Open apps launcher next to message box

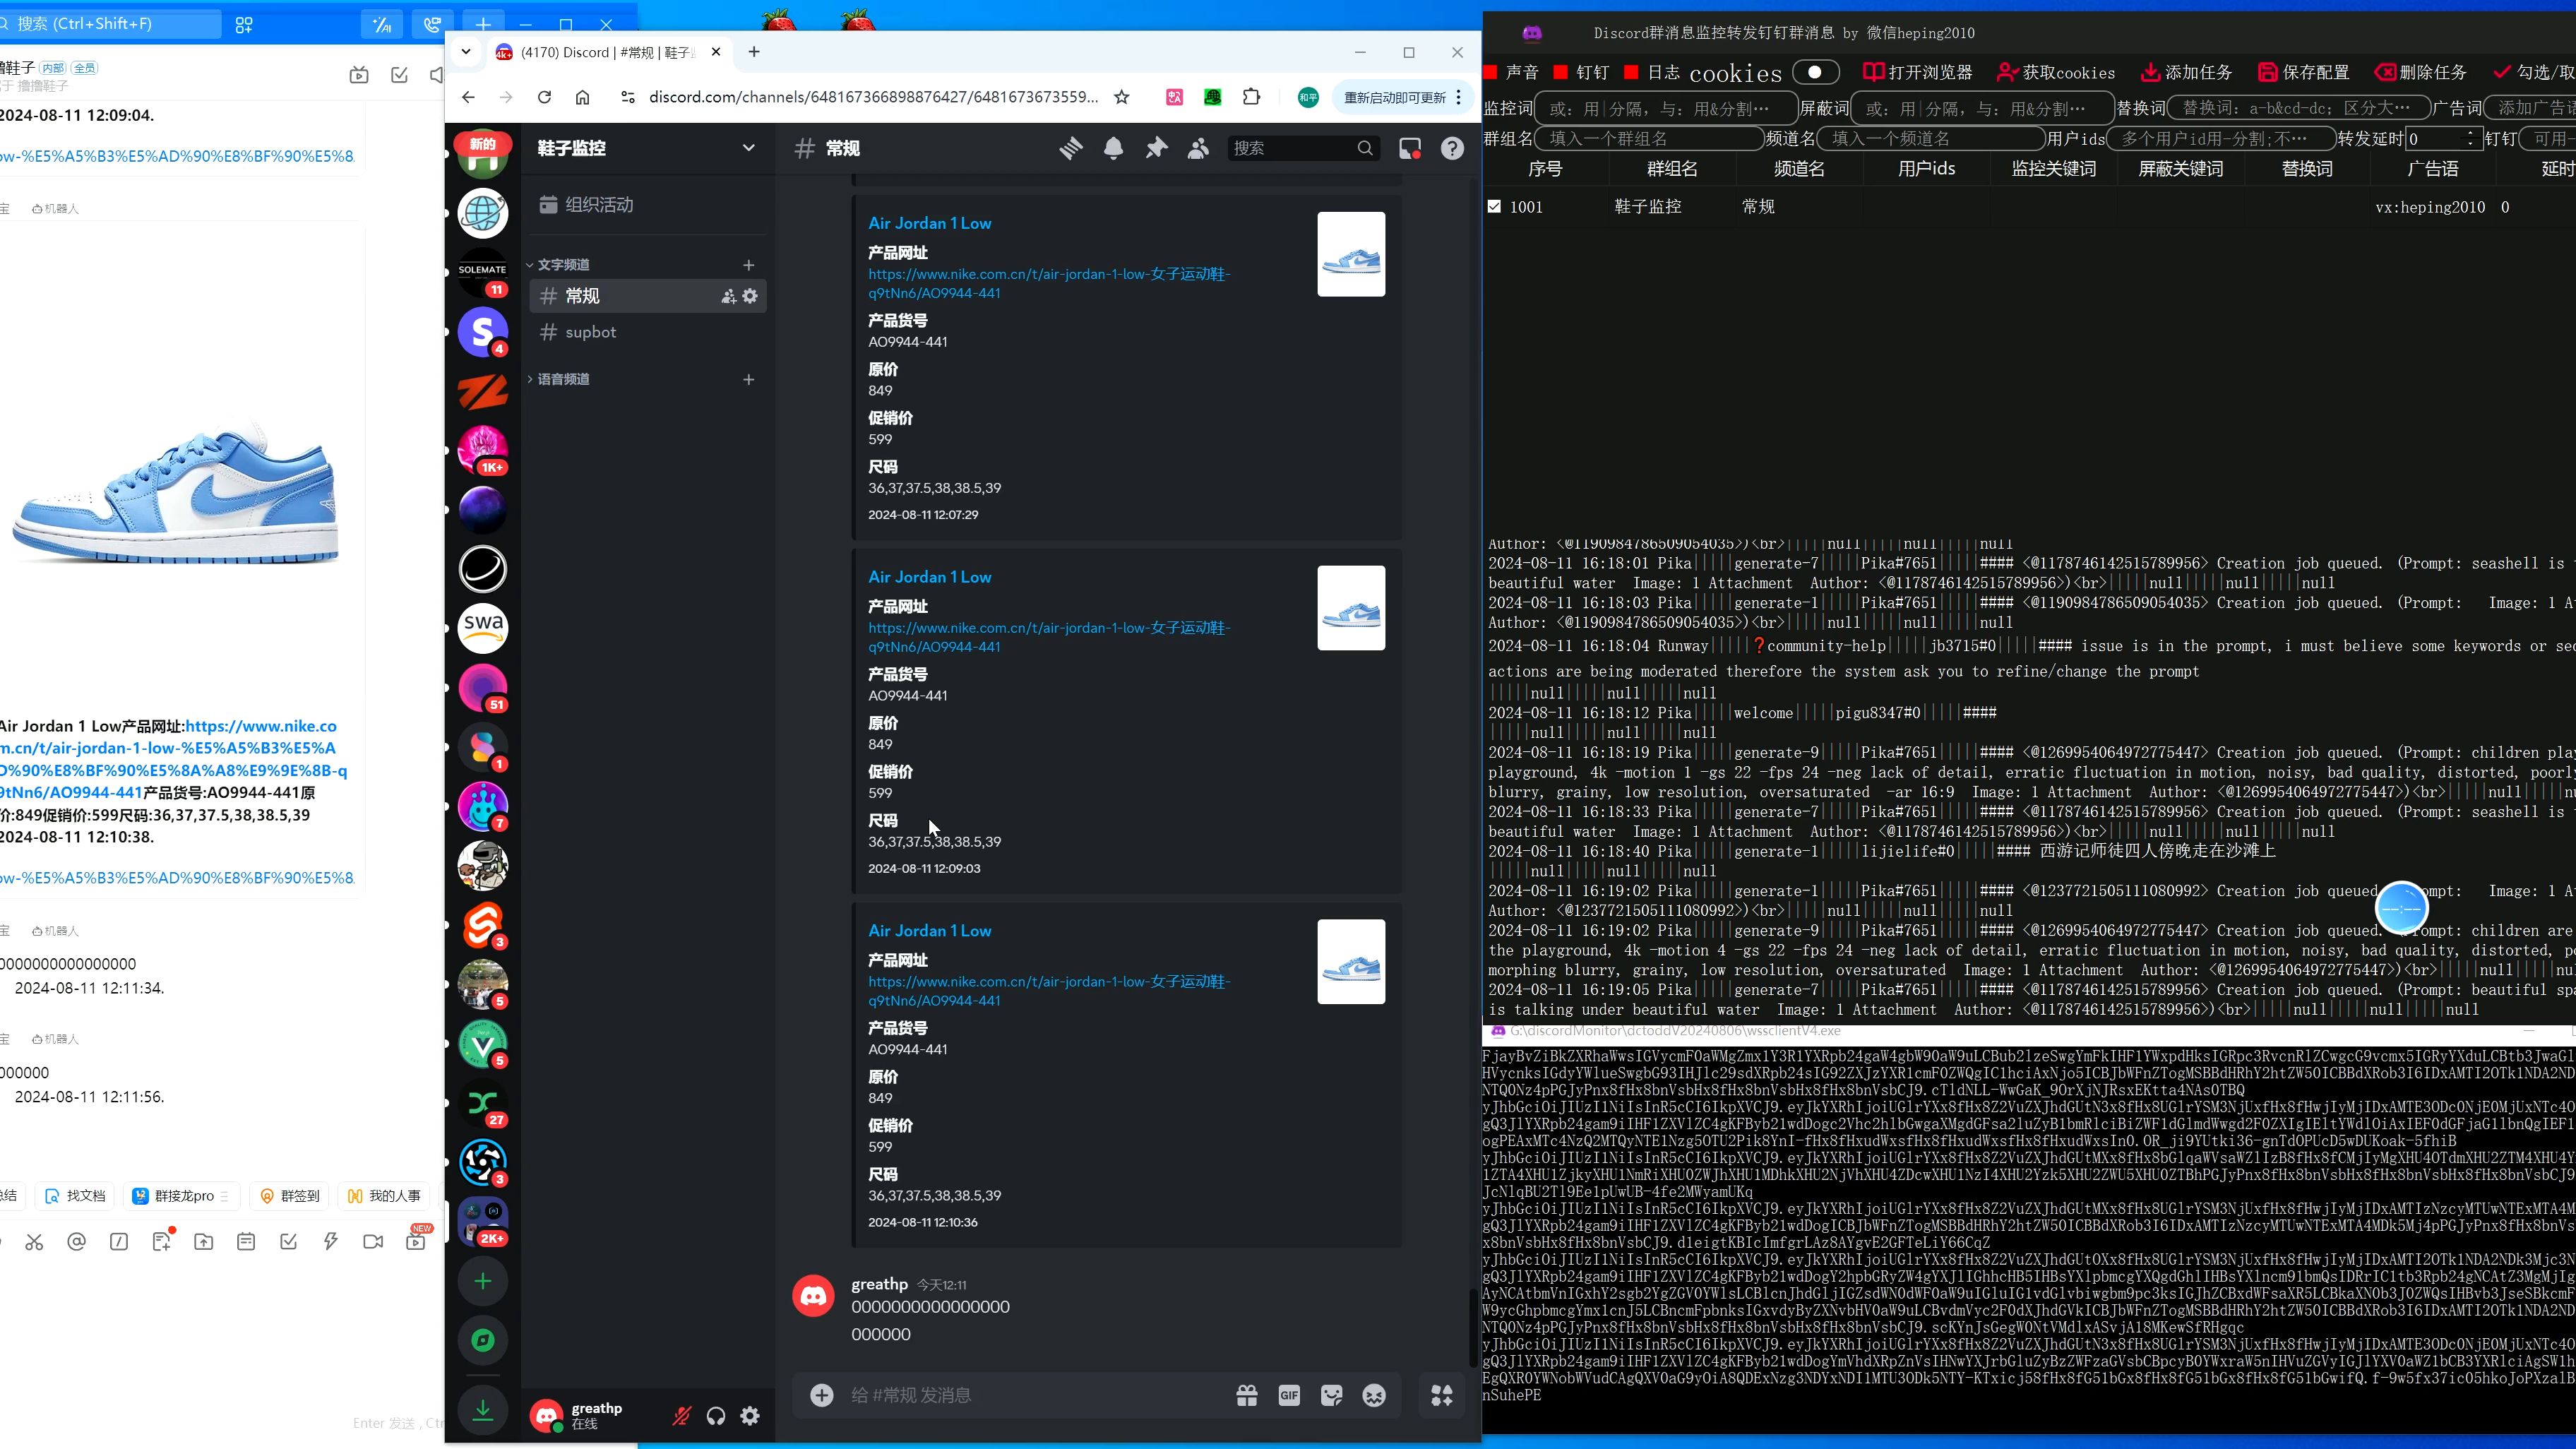pos(1442,1395)
